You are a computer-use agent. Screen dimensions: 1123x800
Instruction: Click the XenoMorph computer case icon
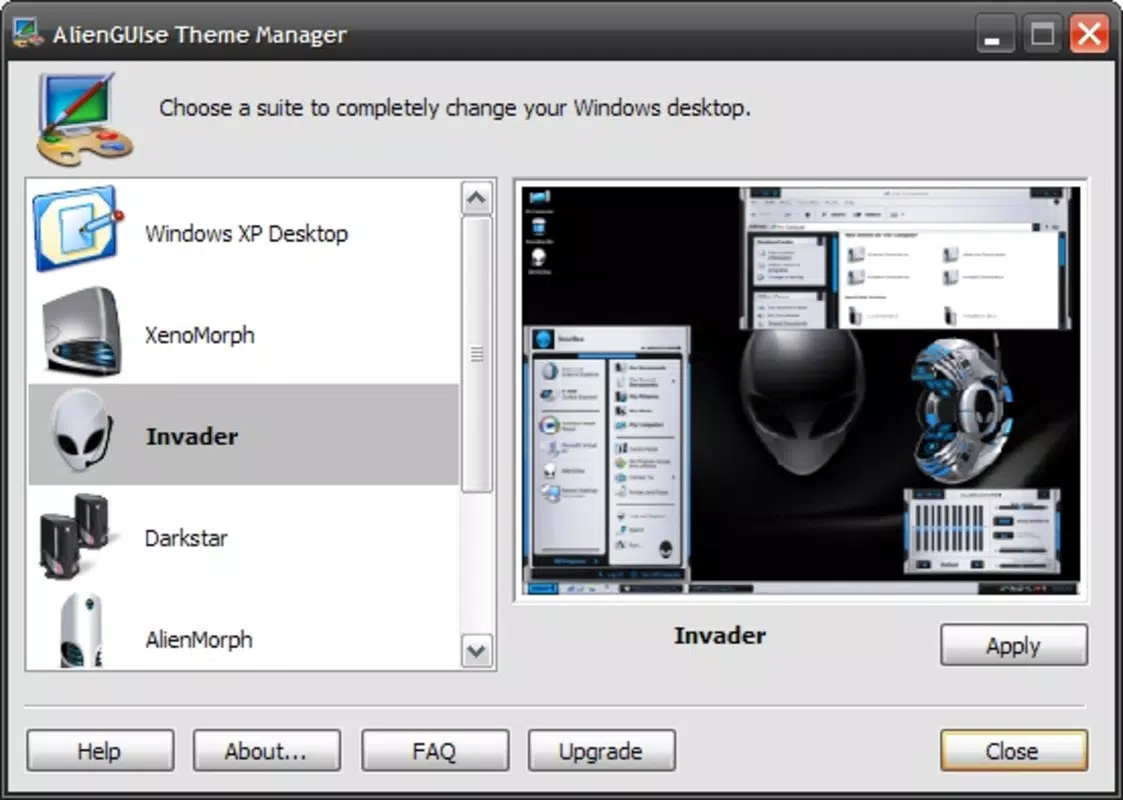[x=81, y=332]
